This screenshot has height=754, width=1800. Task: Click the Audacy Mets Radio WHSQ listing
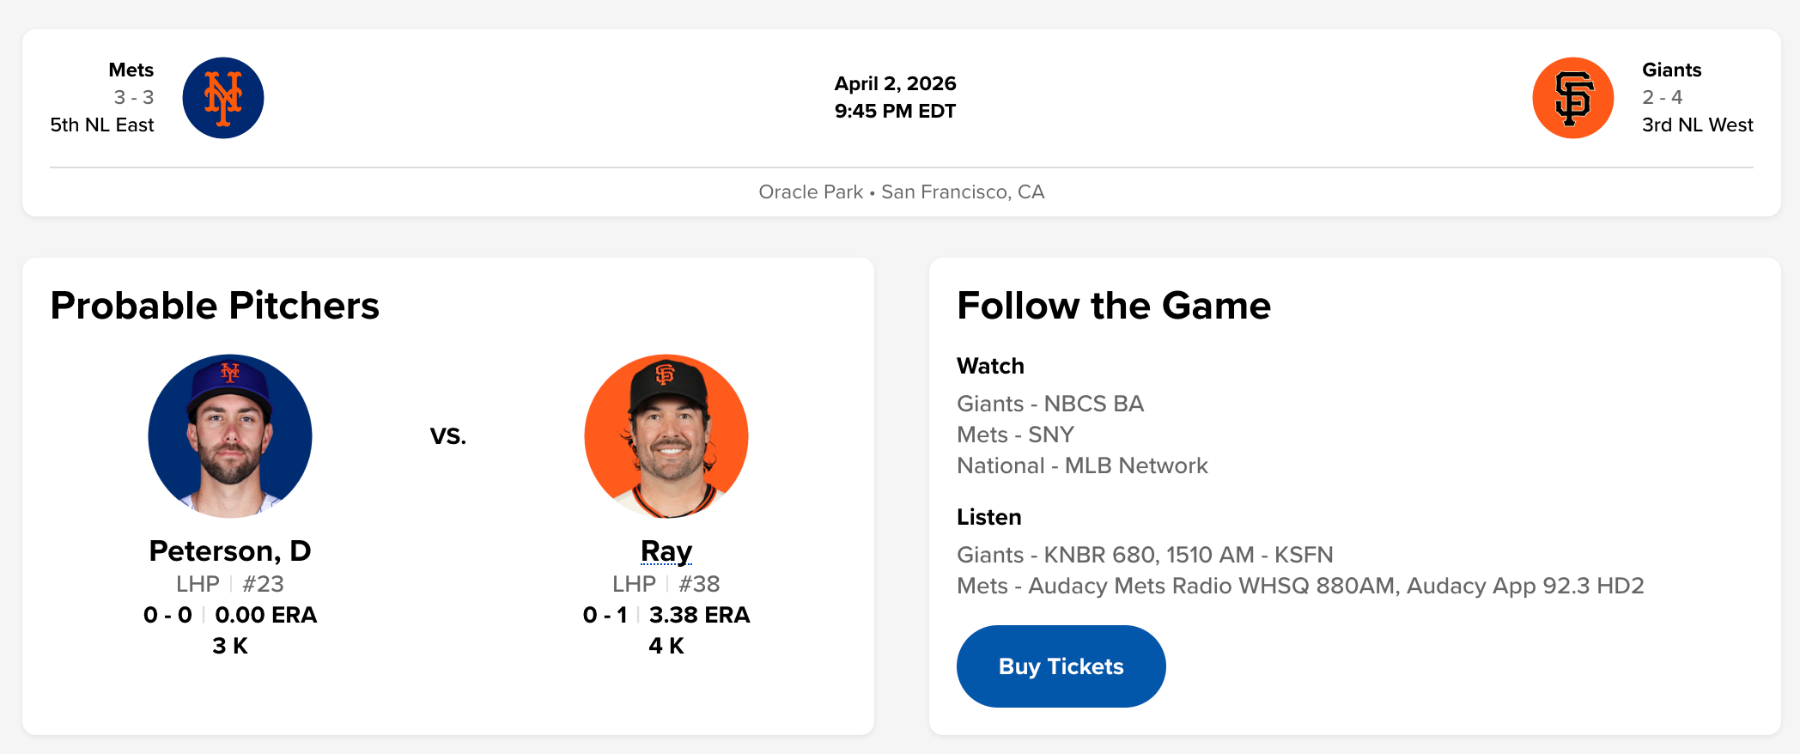(x=1300, y=586)
